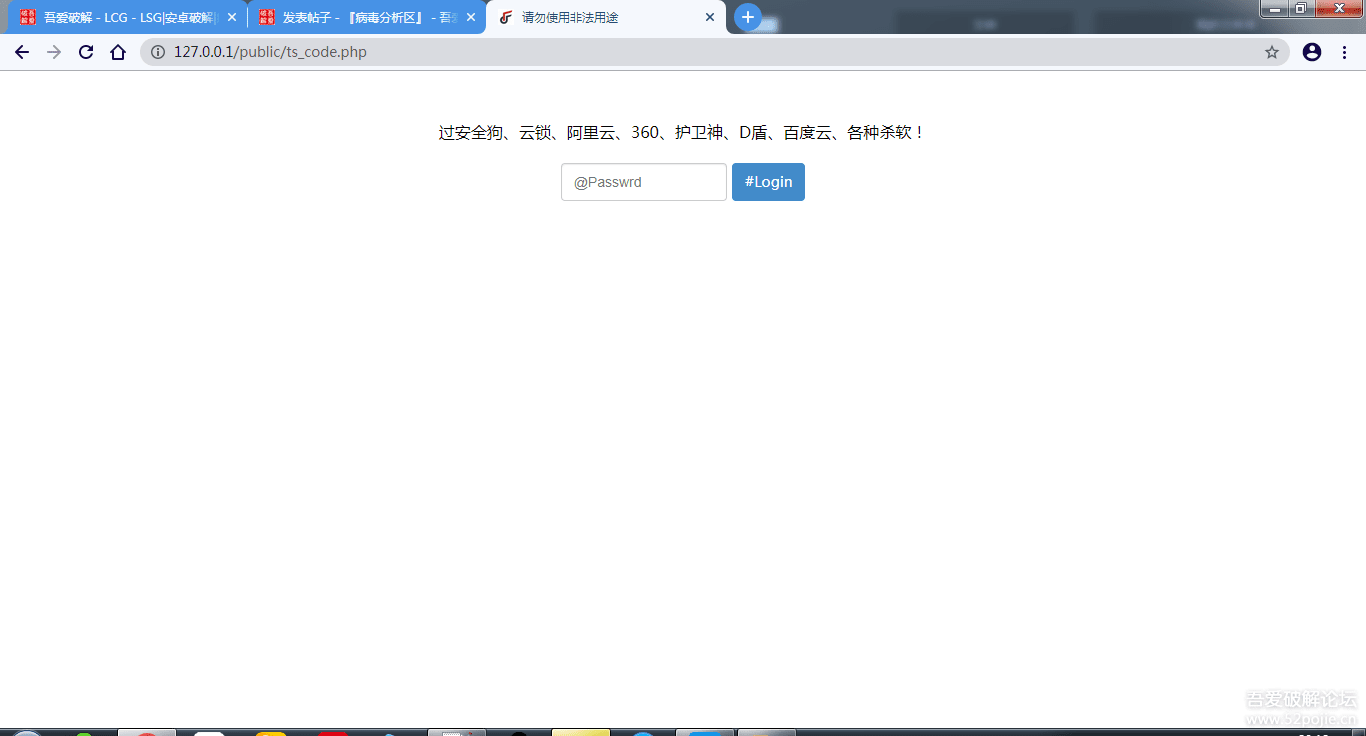Viewport: 1366px width, 736px height.
Task: Open Chrome's three-dot menu
Action: click(1344, 52)
